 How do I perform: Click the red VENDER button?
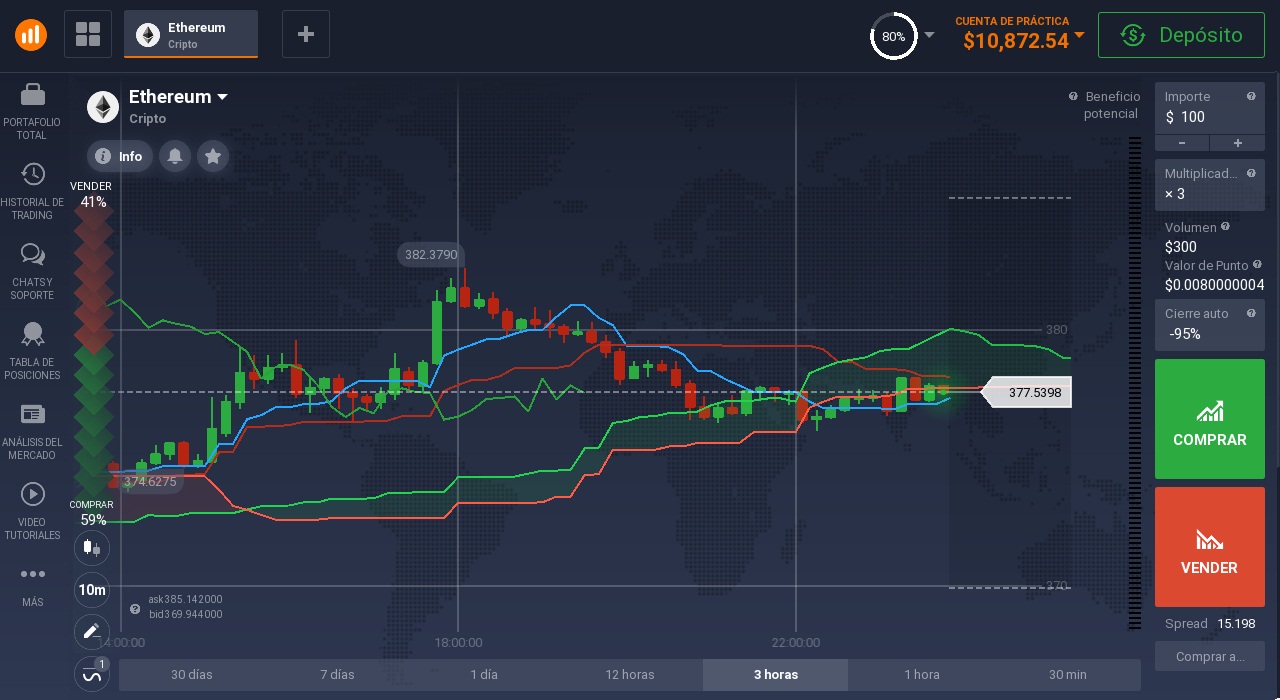[1209, 547]
